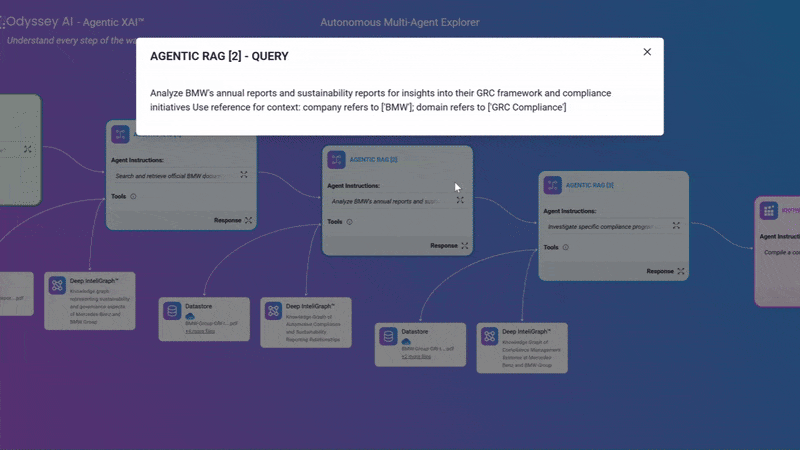Click cloud icon in Datastore with '+4 more files'

[x=190, y=317]
